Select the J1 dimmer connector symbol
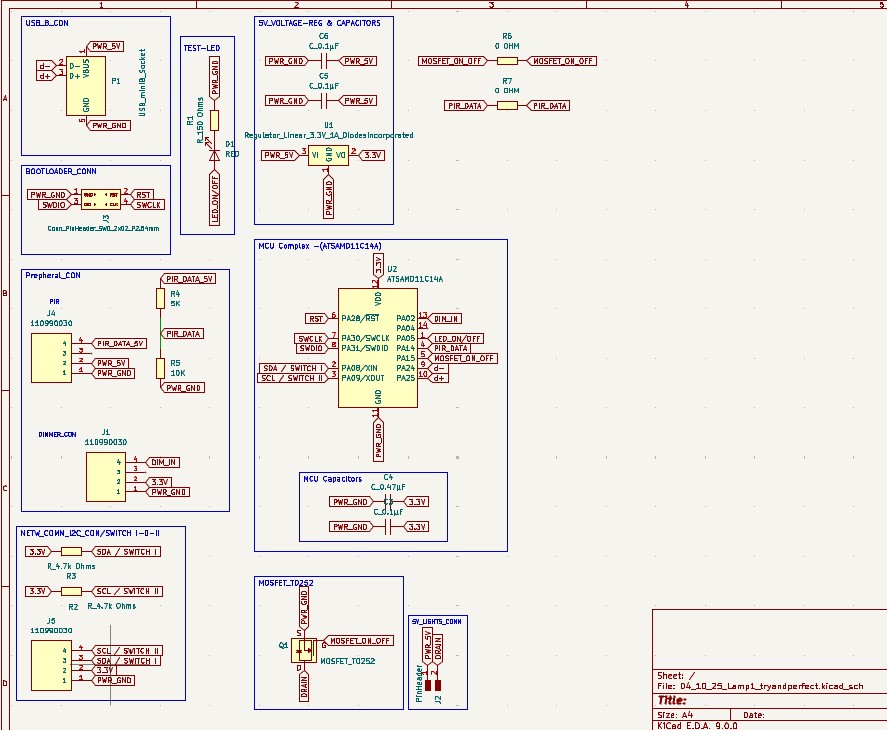 [106, 477]
